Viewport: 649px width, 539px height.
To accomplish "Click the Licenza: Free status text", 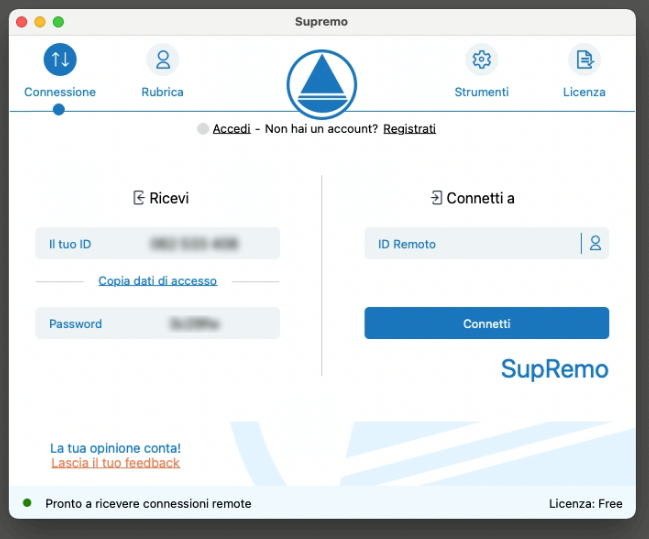I will [x=586, y=503].
